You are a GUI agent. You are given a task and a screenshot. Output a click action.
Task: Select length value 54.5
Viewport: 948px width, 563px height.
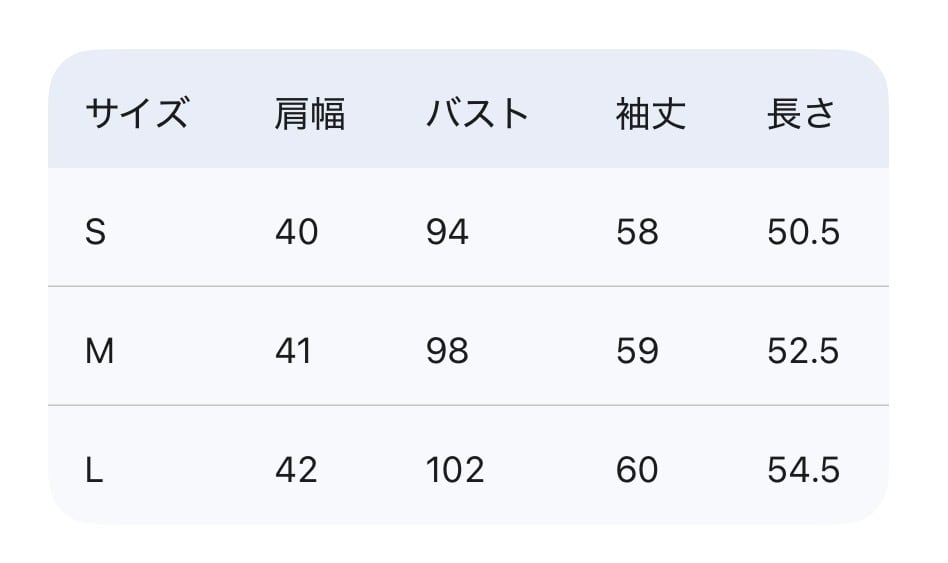tap(803, 470)
